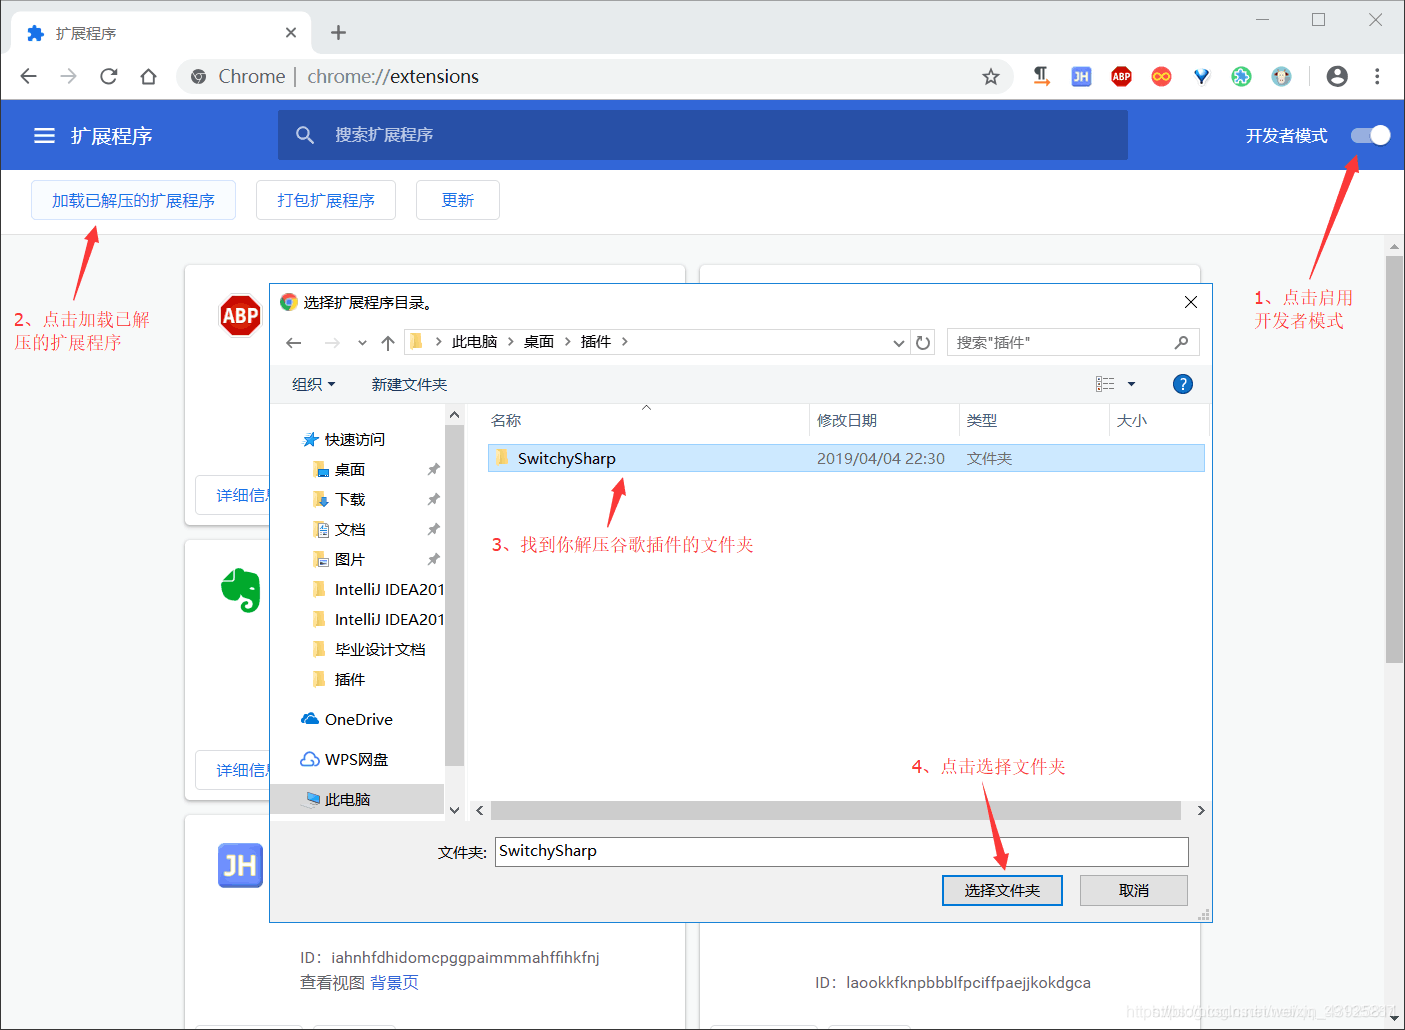Click the search extensions field
The width and height of the screenshot is (1405, 1030).
coord(702,135)
